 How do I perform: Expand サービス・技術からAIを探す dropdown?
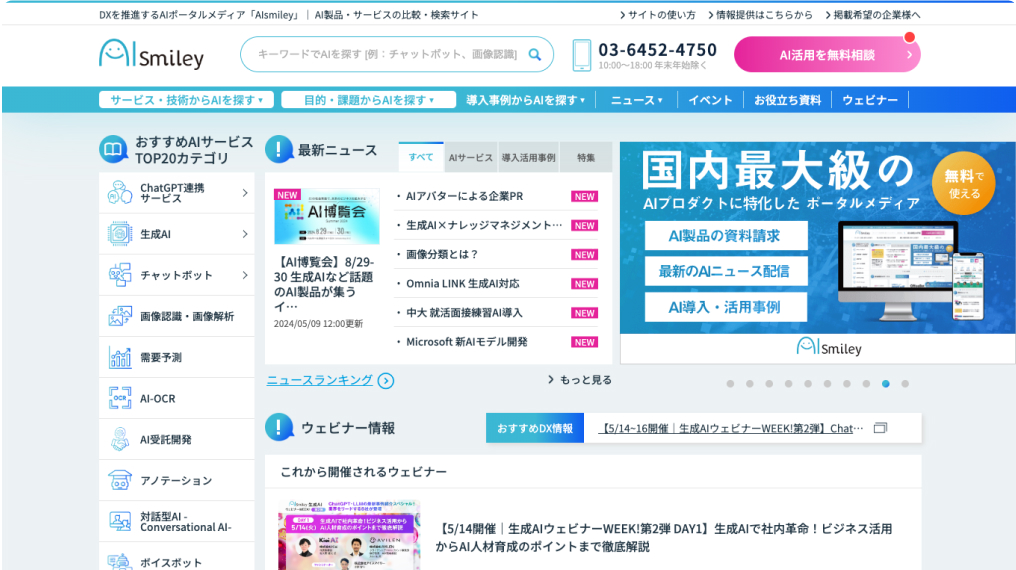pyautogui.click(x=186, y=100)
